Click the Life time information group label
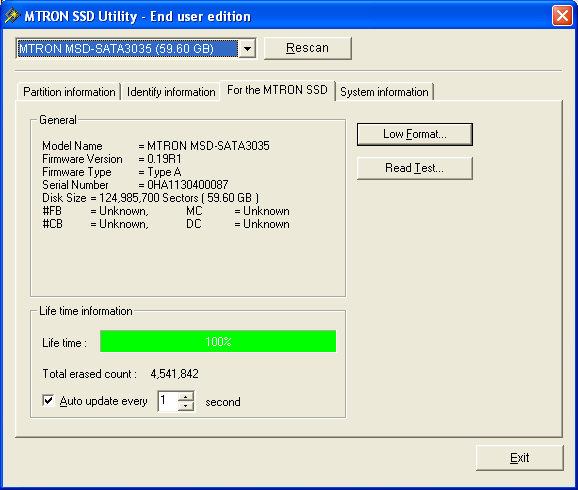 [86, 311]
